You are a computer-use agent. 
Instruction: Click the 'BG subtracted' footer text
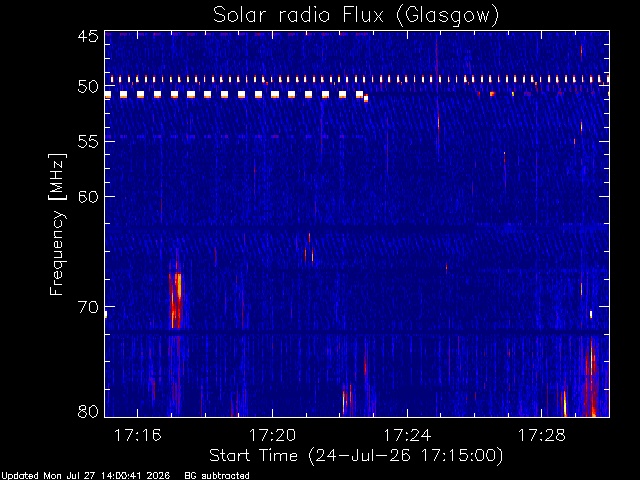pos(217,476)
